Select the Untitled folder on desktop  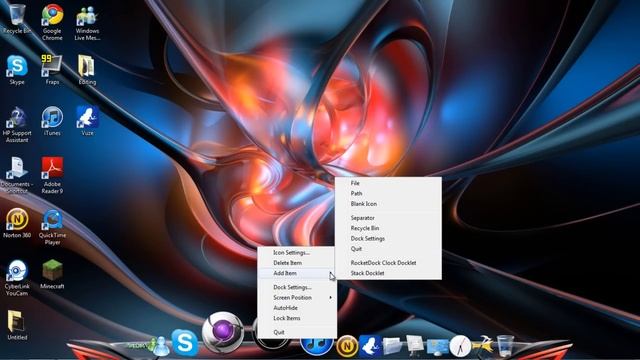click(17, 325)
